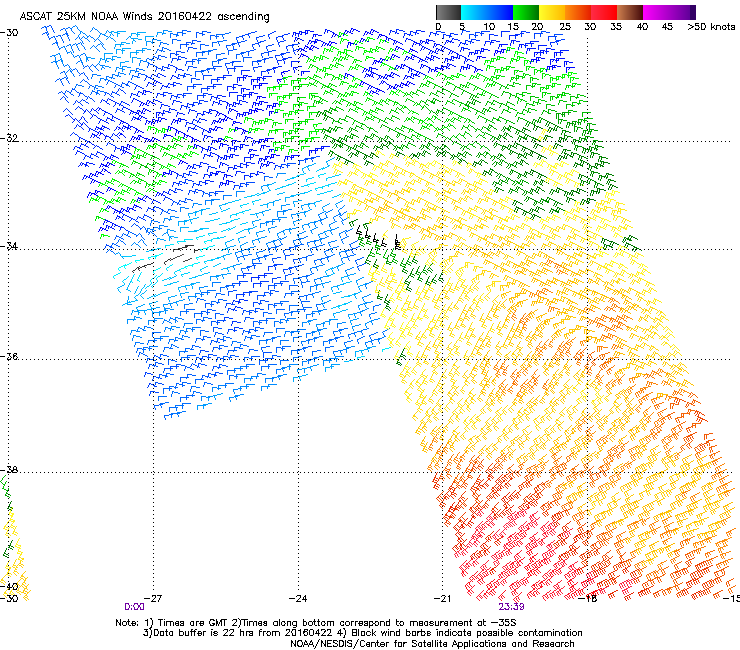
Task: Click the purple time label '0:00'
Action: pyautogui.click(x=135, y=607)
